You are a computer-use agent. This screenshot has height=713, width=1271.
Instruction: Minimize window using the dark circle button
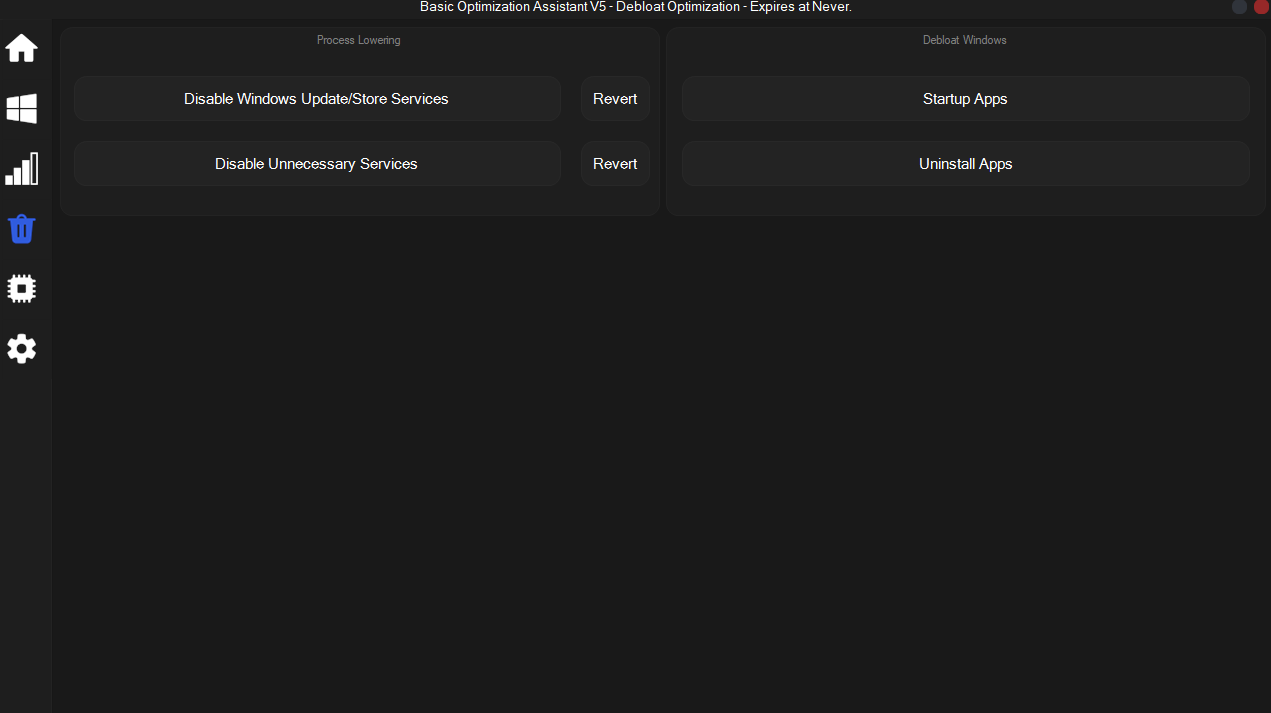[x=1239, y=7]
